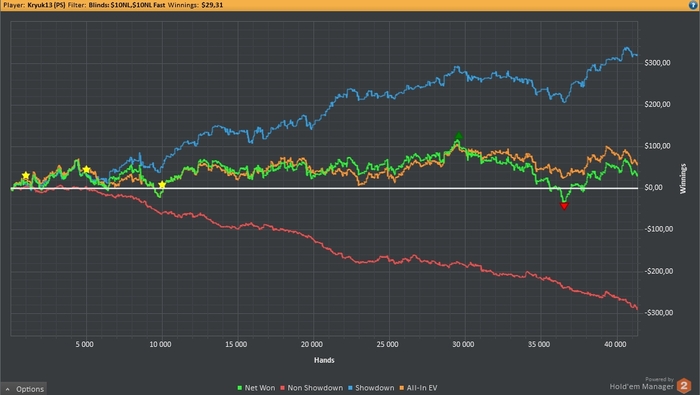Open the Options panel
700x395 pixels.
pos(24,389)
